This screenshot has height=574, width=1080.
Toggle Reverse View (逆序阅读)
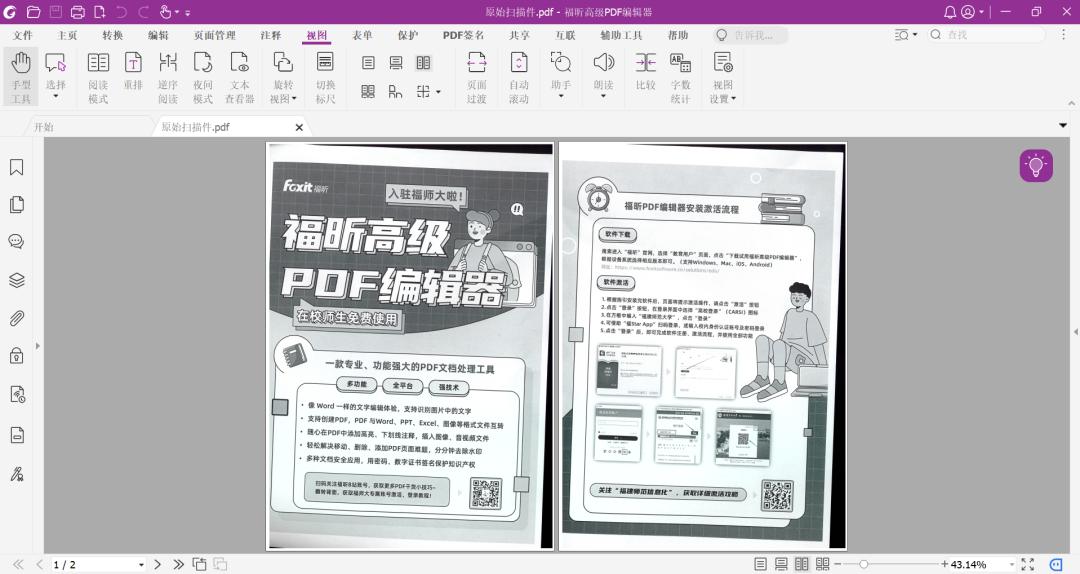[167, 76]
